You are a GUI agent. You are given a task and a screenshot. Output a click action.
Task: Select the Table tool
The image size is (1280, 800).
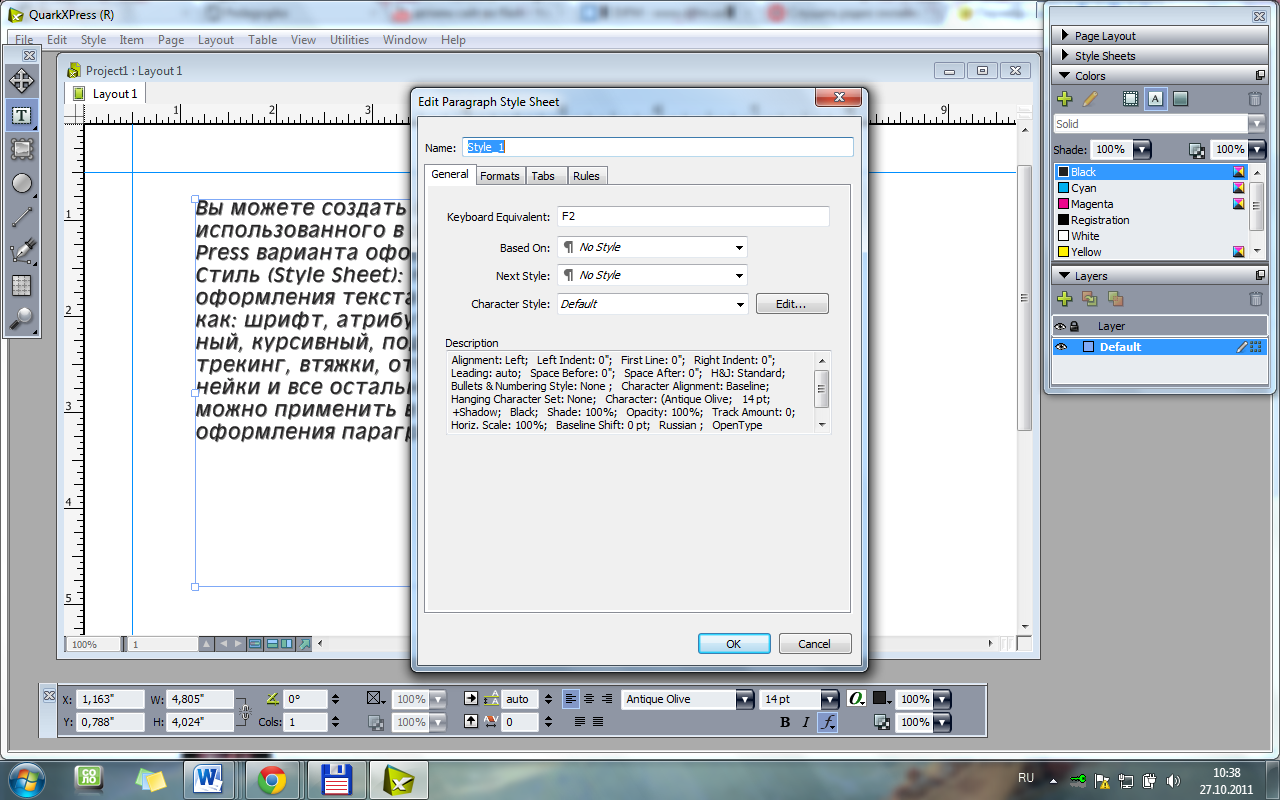(21, 285)
